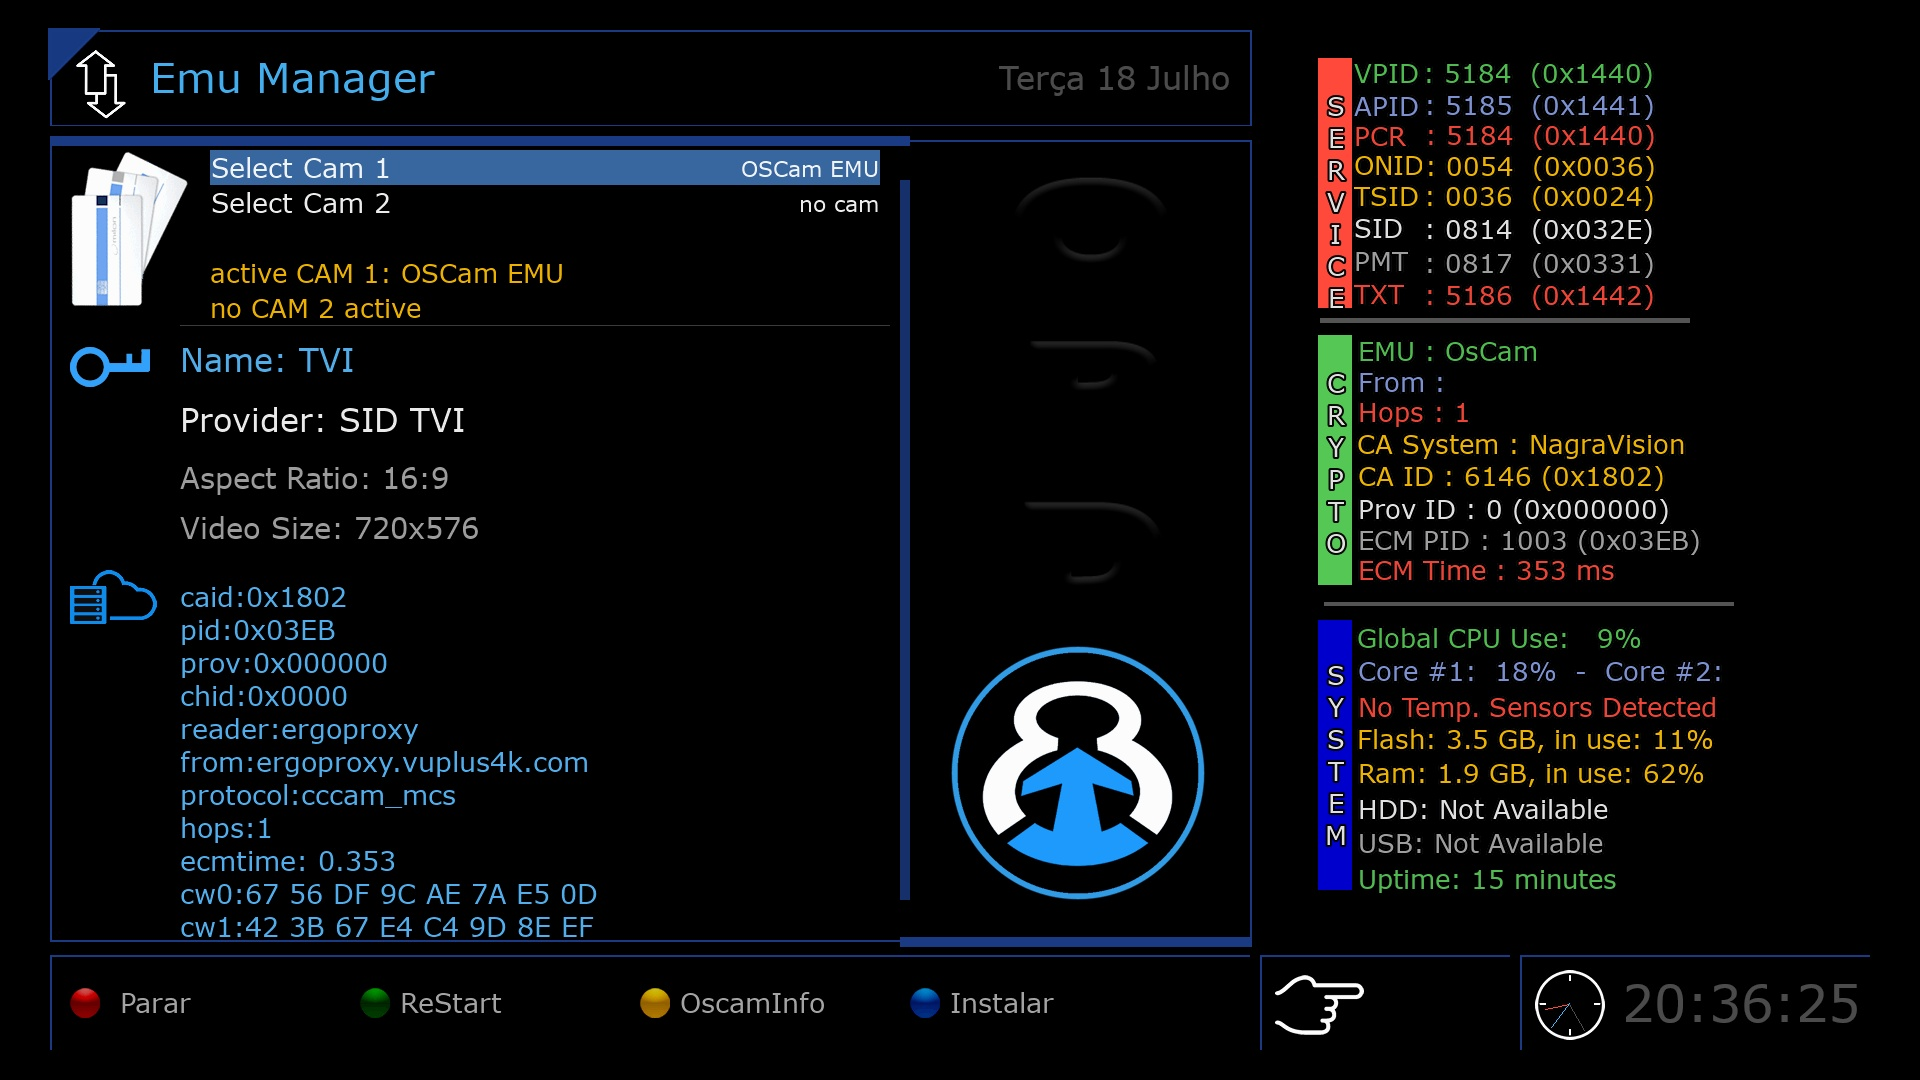Click the VPID : 5184 entry
This screenshot has height=1080, width=1920.
pos(1503,74)
